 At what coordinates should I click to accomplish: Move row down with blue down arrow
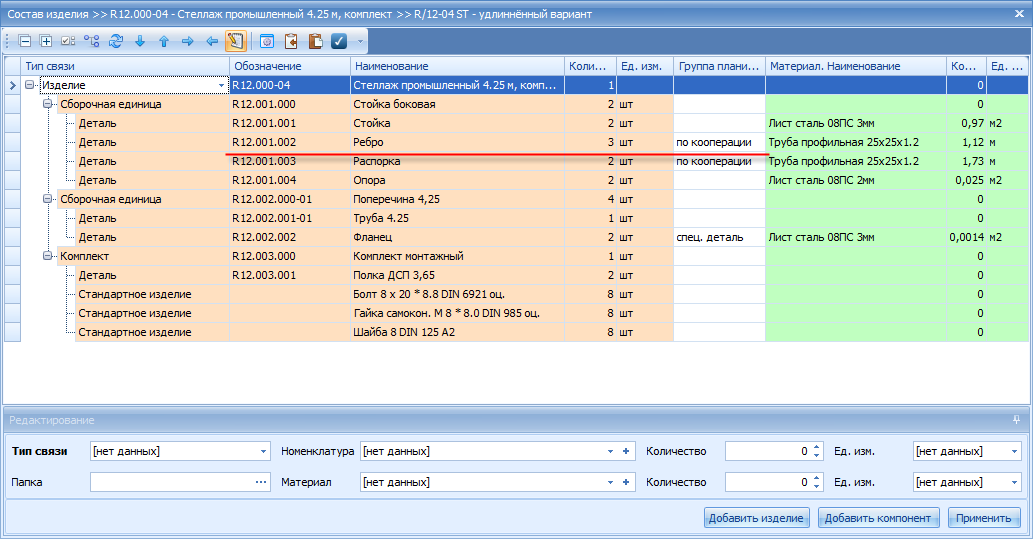(140, 42)
